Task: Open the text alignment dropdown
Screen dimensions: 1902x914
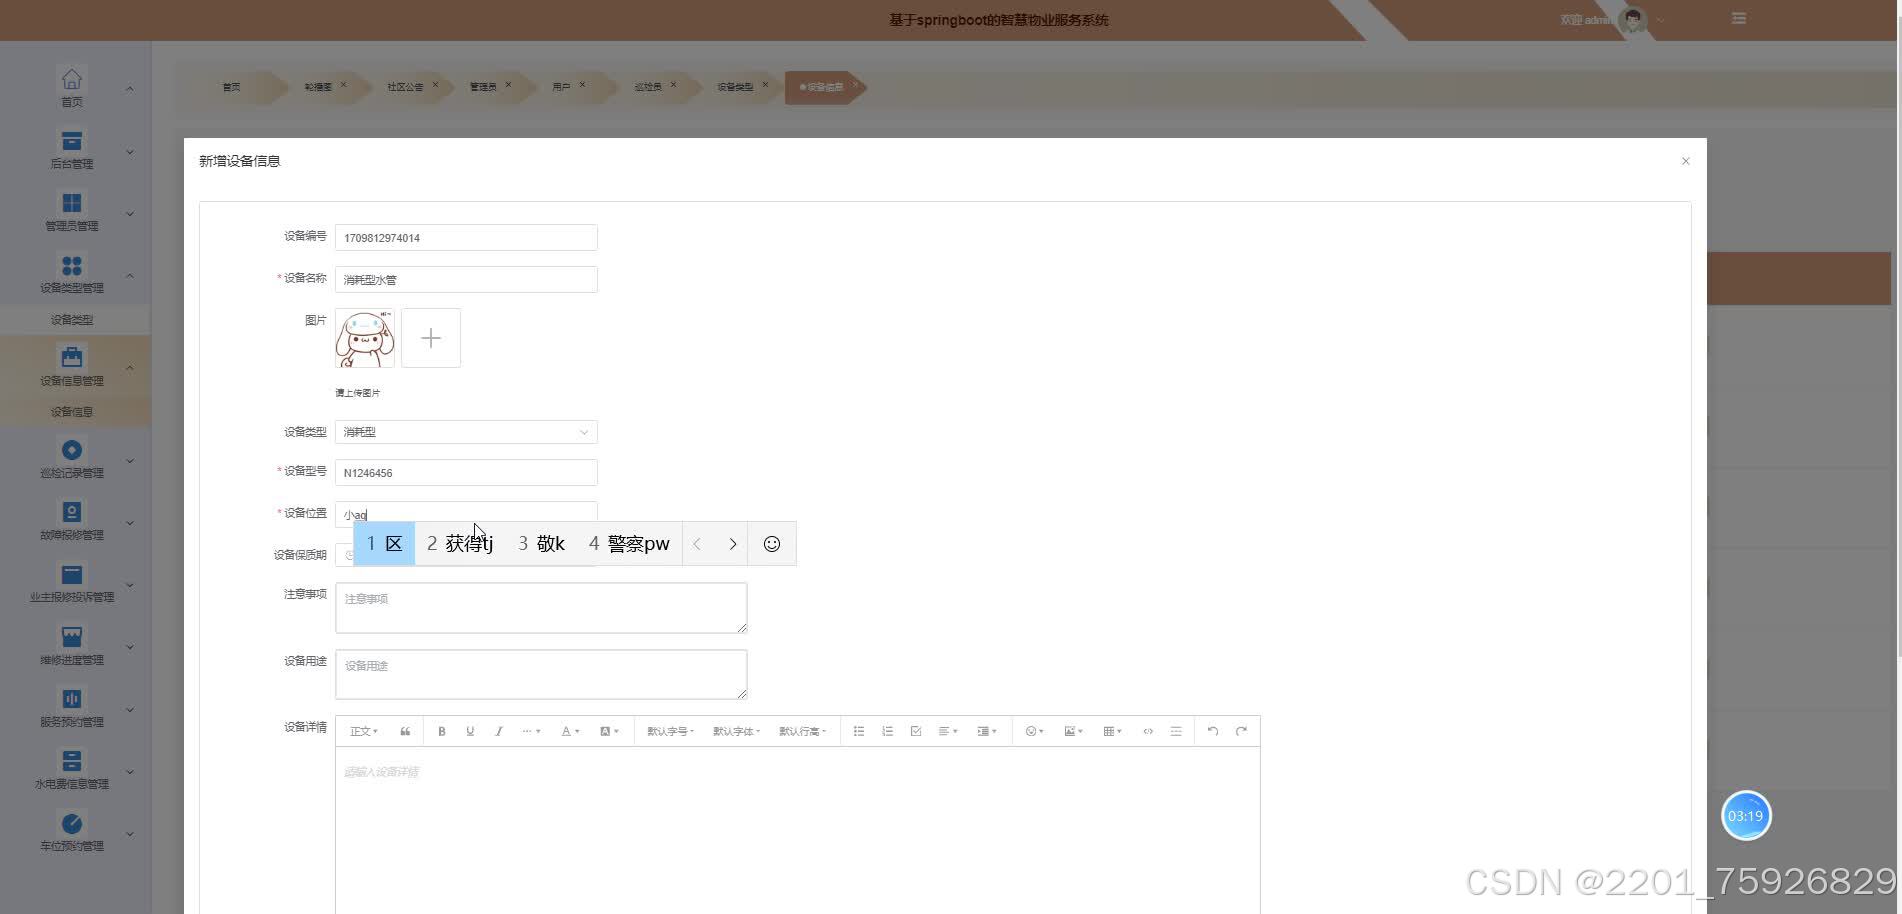Action: (948, 731)
